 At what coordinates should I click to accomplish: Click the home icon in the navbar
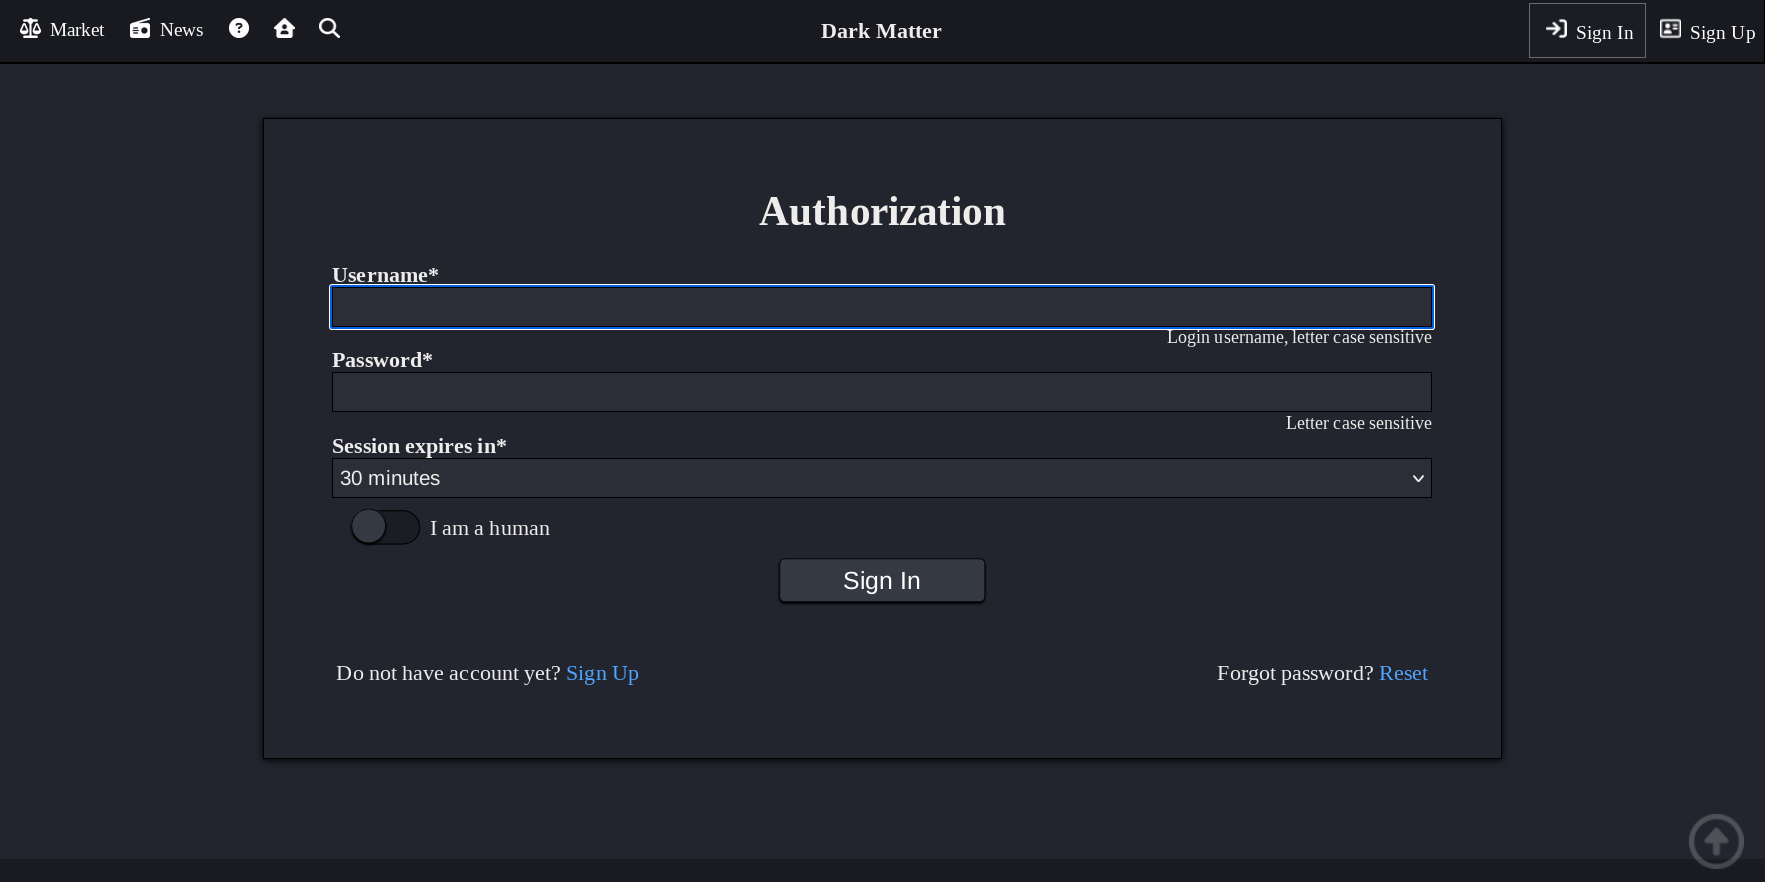coord(284,28)
